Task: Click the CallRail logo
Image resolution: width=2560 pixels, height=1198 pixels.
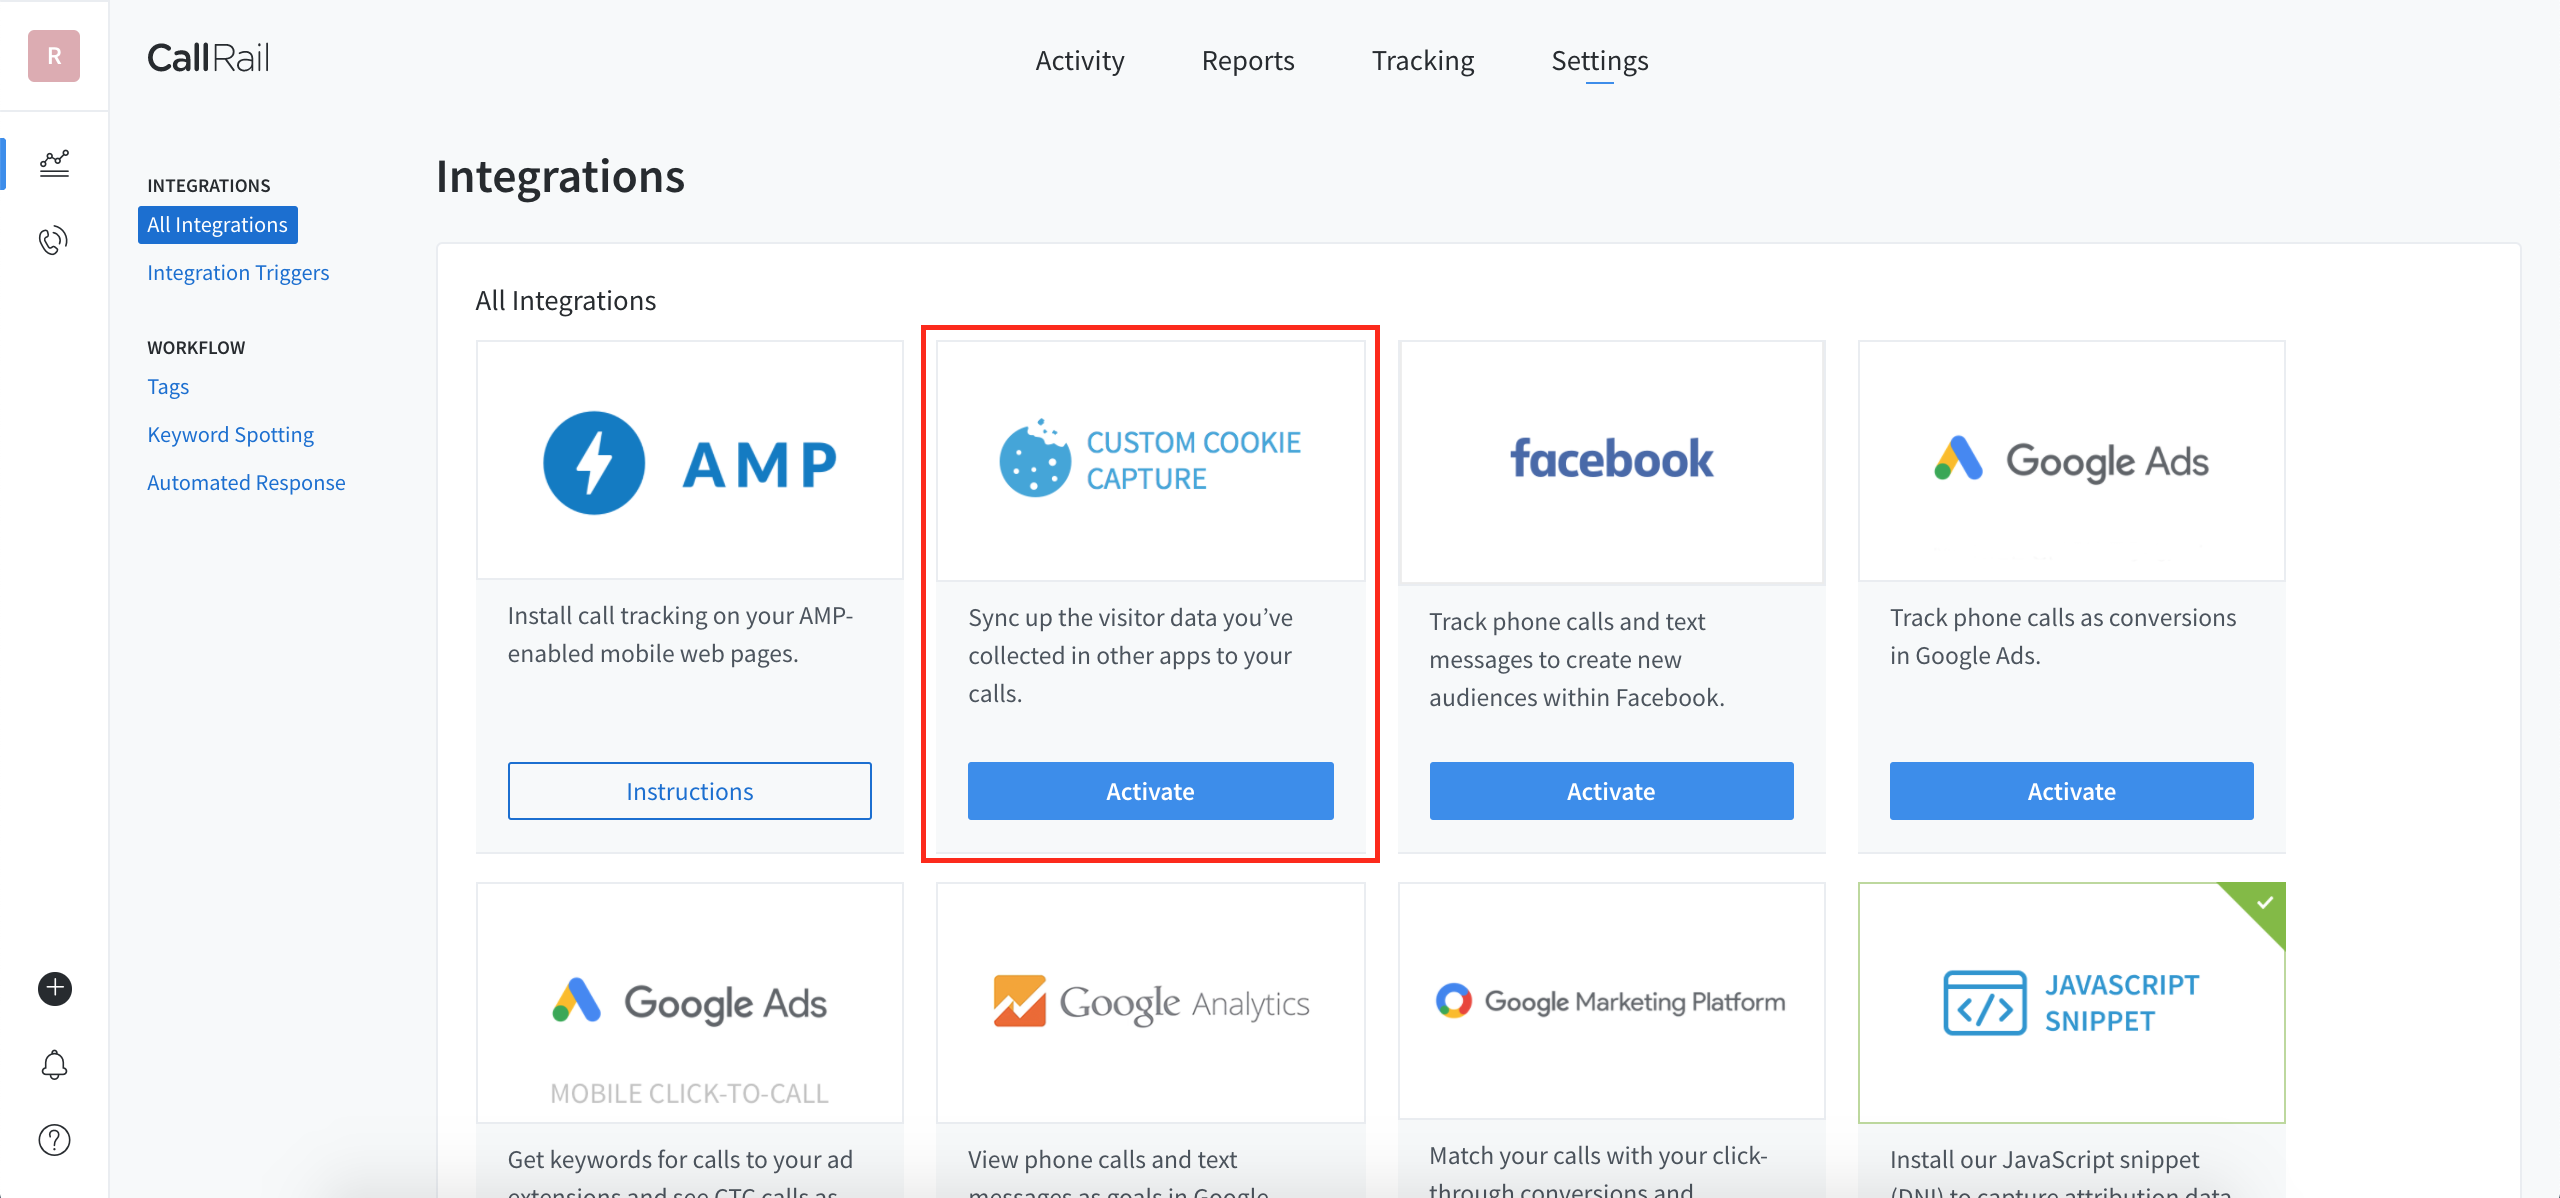Action: pyautogui.click(x=209, y=58)
